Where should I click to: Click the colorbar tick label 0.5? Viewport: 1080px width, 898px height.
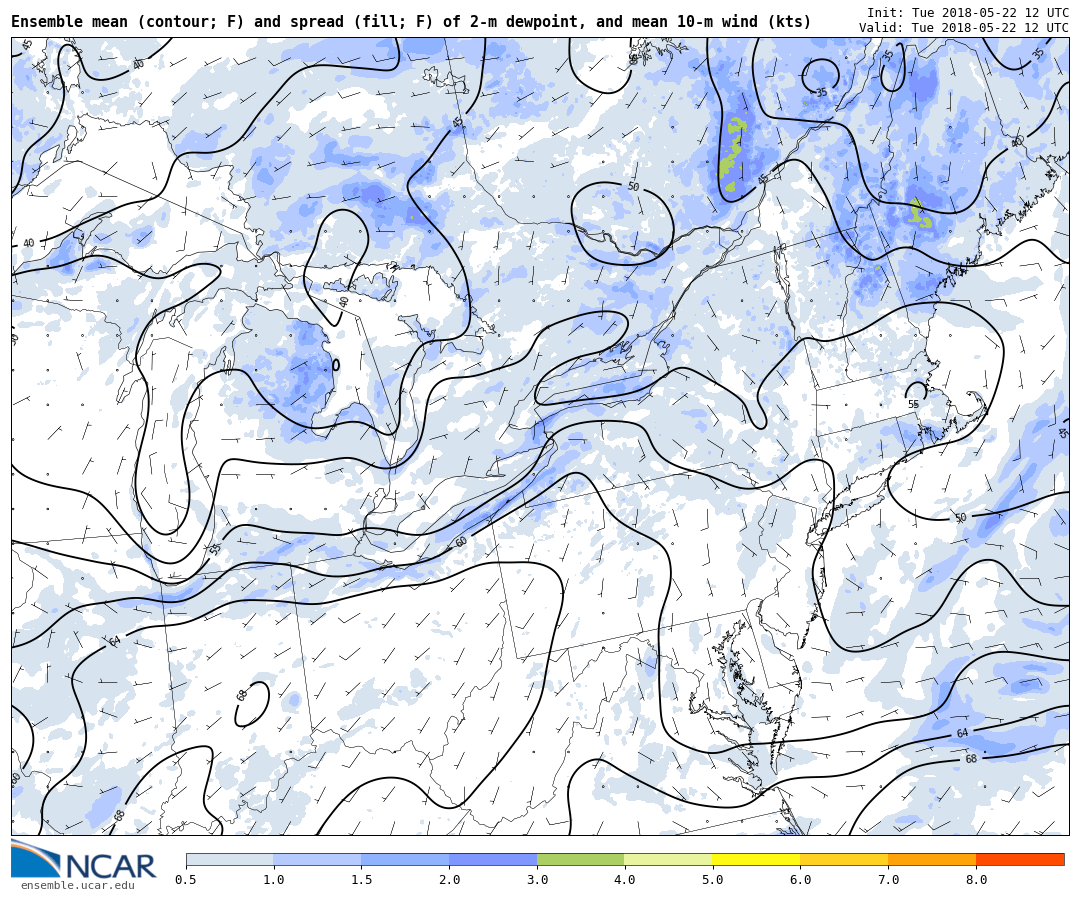click(x=186, y=879)
